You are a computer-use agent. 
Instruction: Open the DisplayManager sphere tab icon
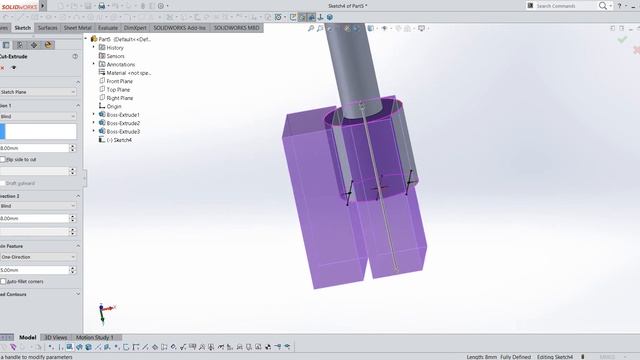[48, 45]
